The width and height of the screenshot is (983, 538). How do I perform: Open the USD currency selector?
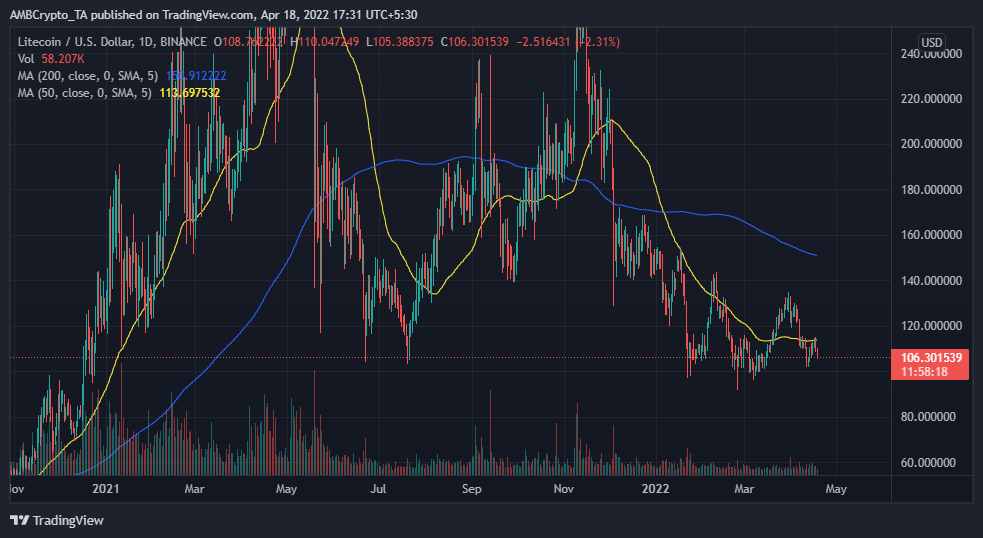point(931,42)
